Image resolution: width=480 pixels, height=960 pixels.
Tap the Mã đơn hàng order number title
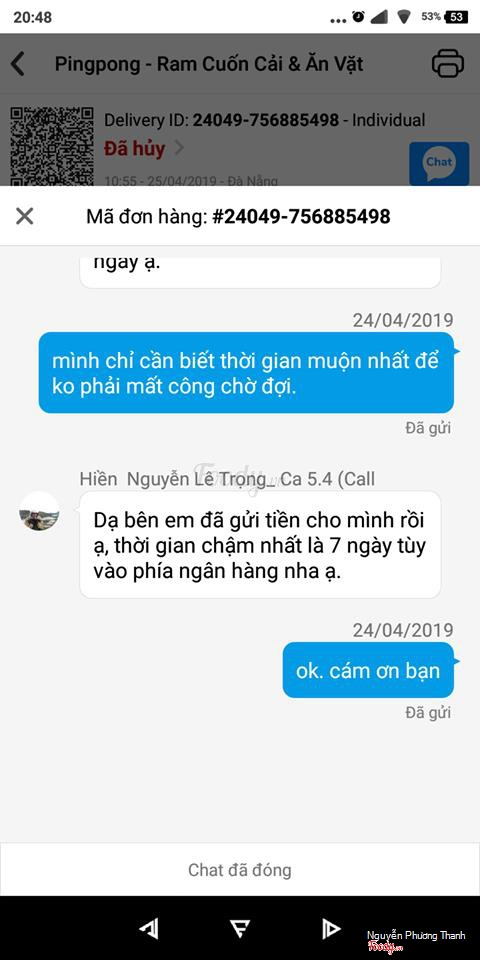[x=238, y=216]
